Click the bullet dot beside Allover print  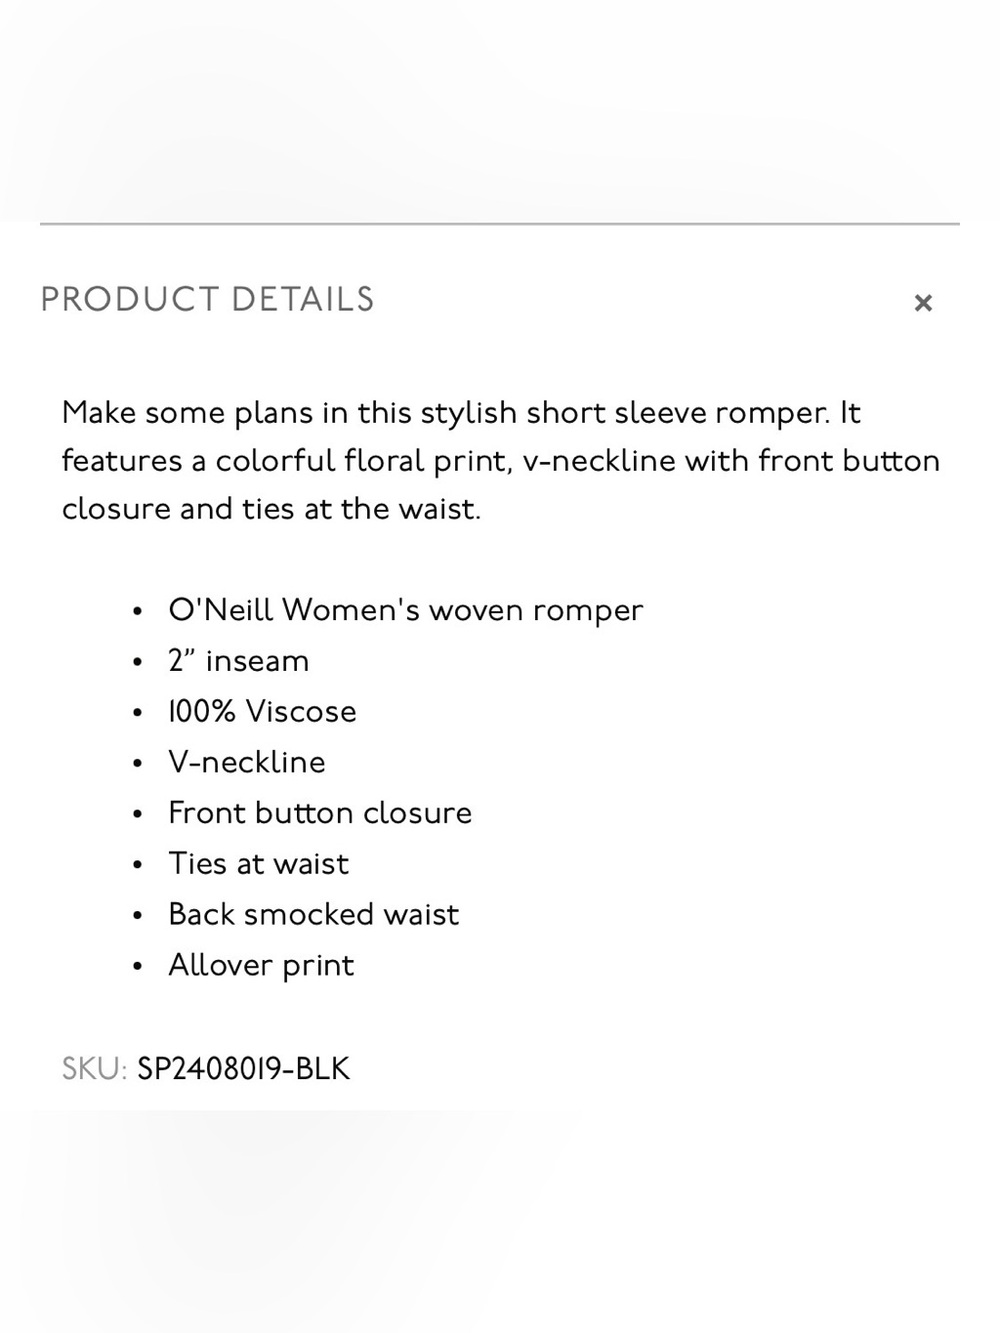137,966
